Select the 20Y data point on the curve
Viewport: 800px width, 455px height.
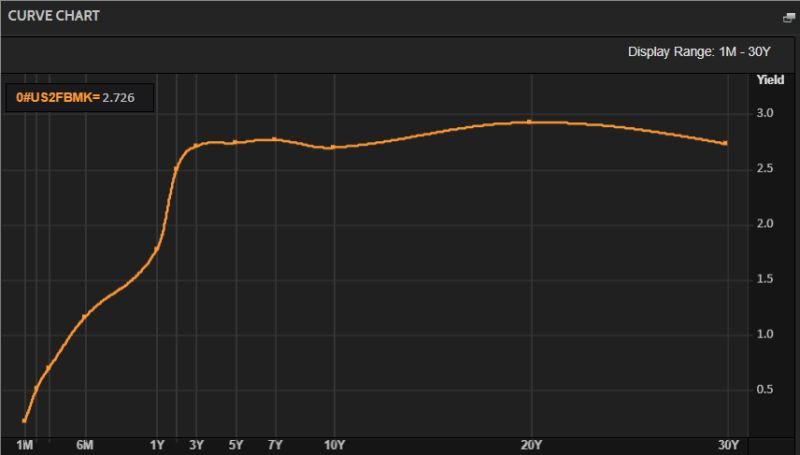[530, 122]
